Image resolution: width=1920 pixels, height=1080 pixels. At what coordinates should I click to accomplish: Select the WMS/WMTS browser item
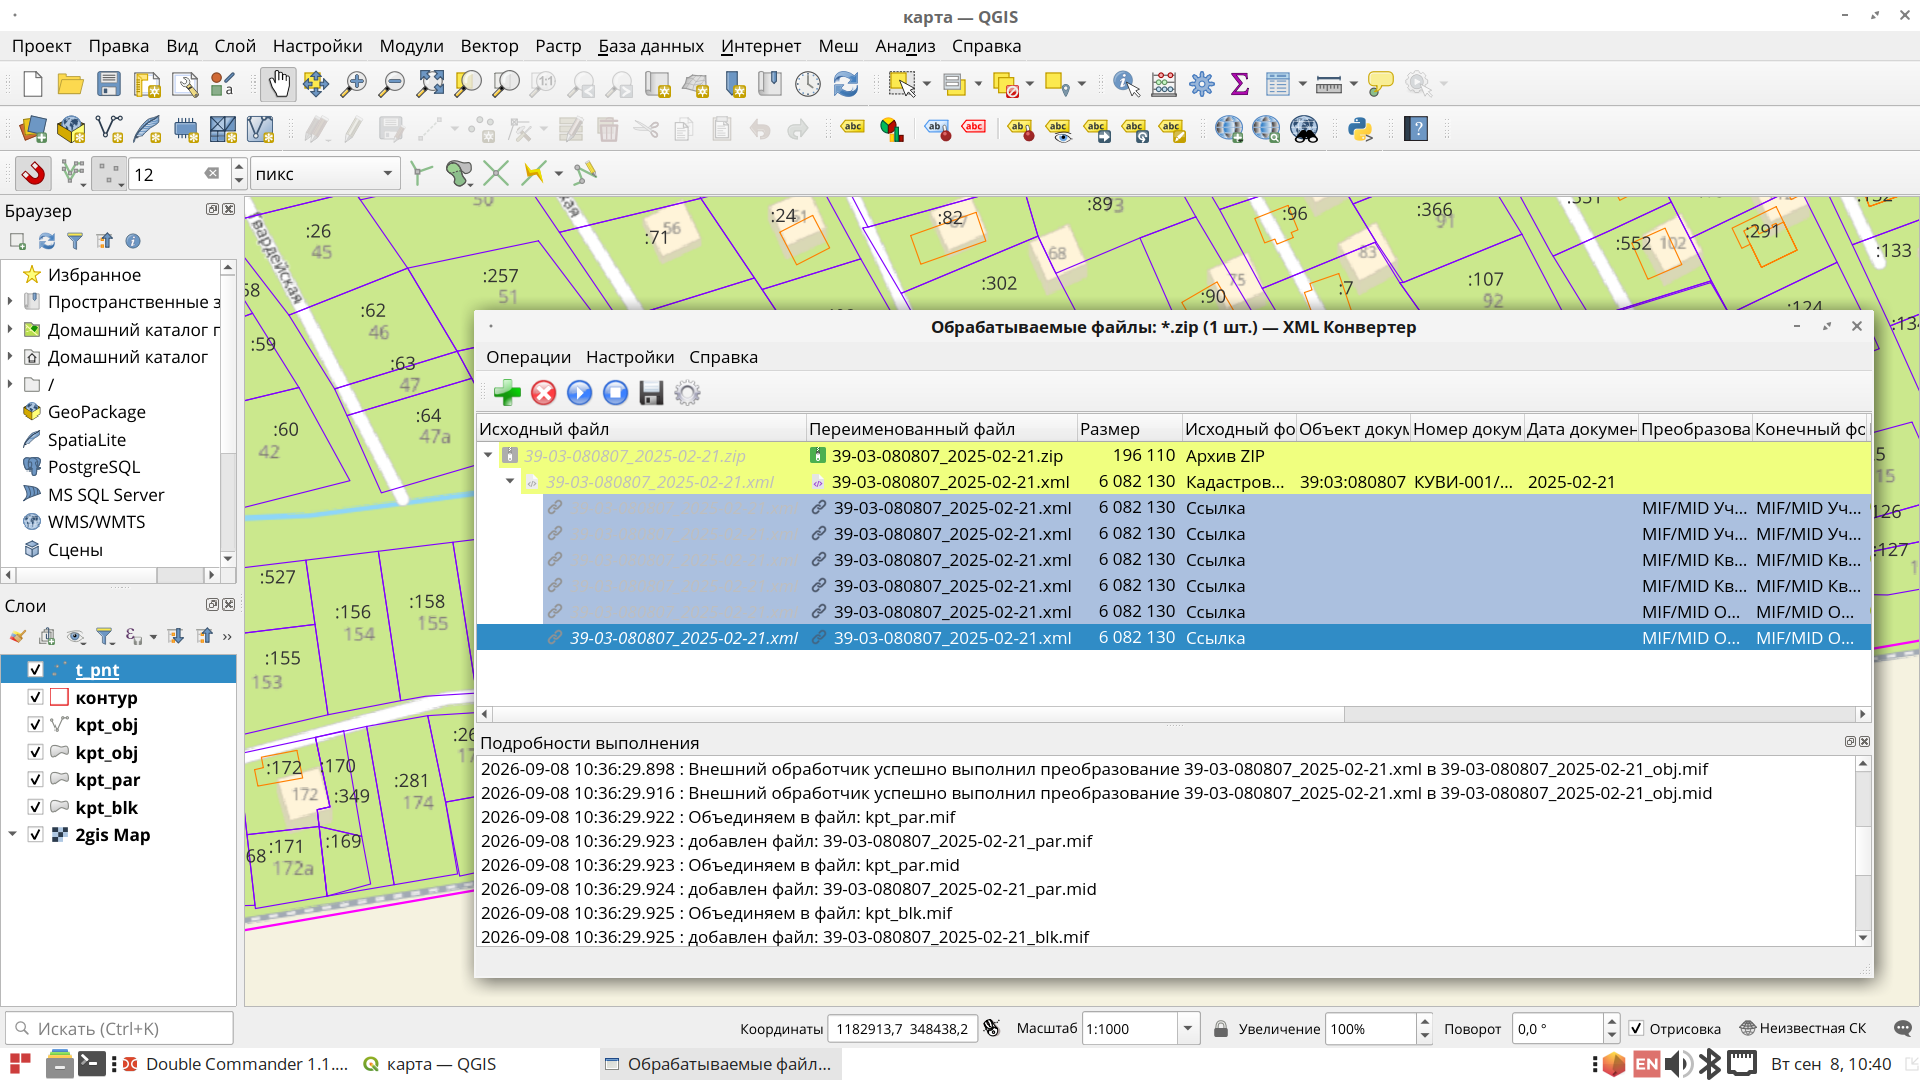96,522
